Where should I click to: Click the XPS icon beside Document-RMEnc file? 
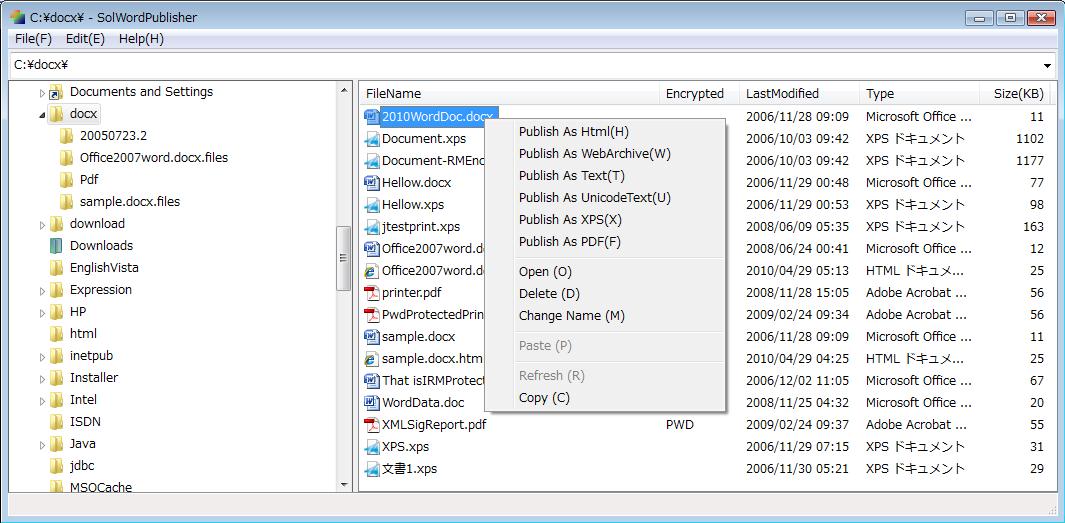tap(372, 161)
